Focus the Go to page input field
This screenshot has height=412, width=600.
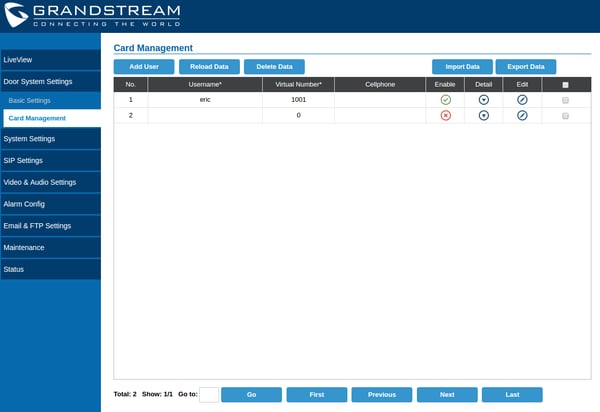[209, 395]
